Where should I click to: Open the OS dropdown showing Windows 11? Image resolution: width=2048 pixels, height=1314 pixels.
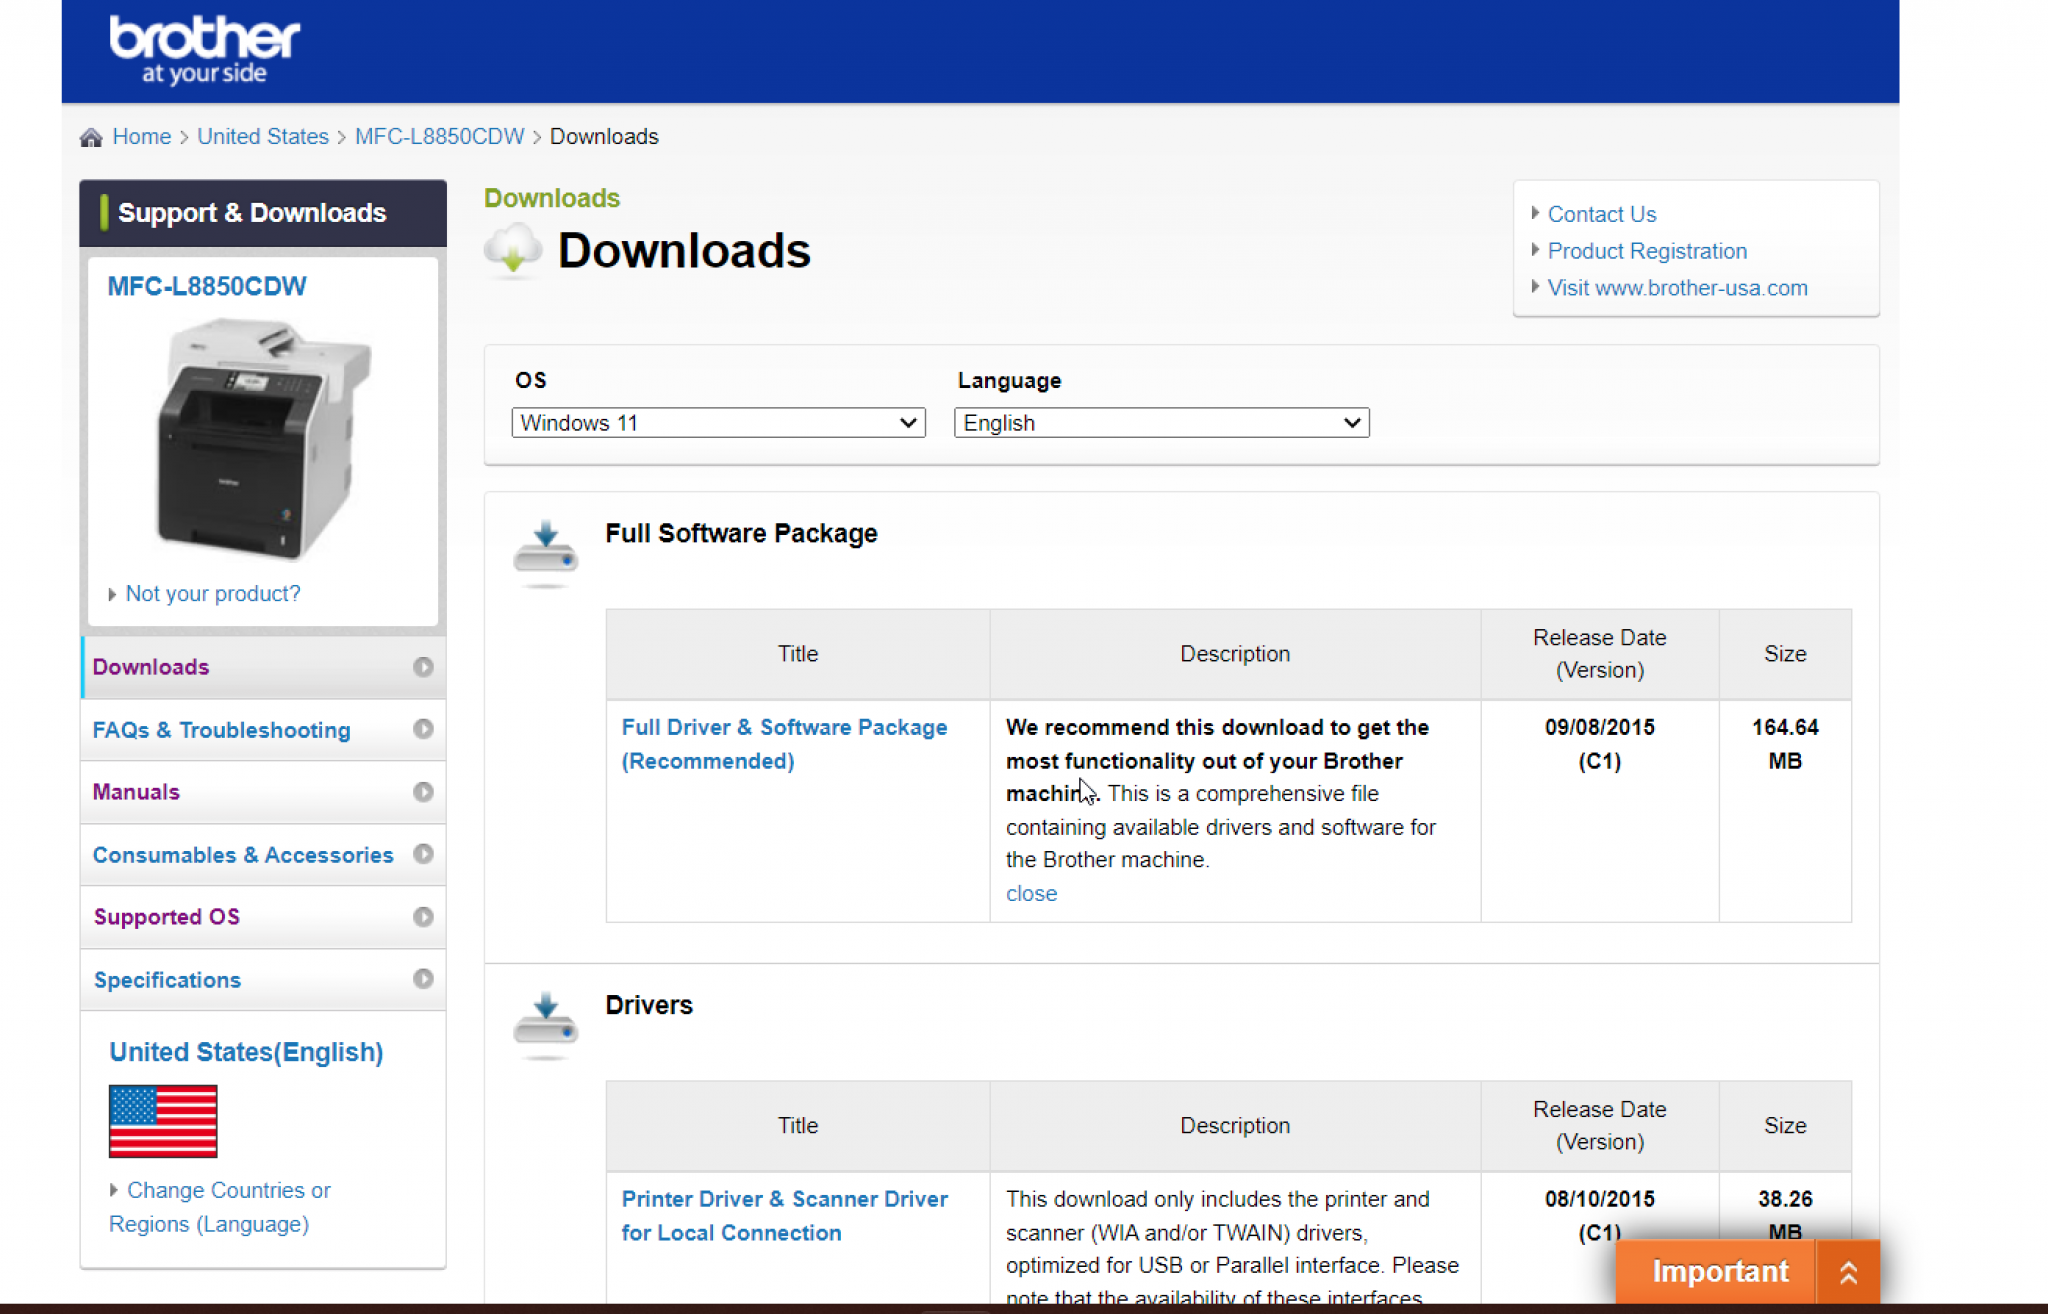click(718, 423)
